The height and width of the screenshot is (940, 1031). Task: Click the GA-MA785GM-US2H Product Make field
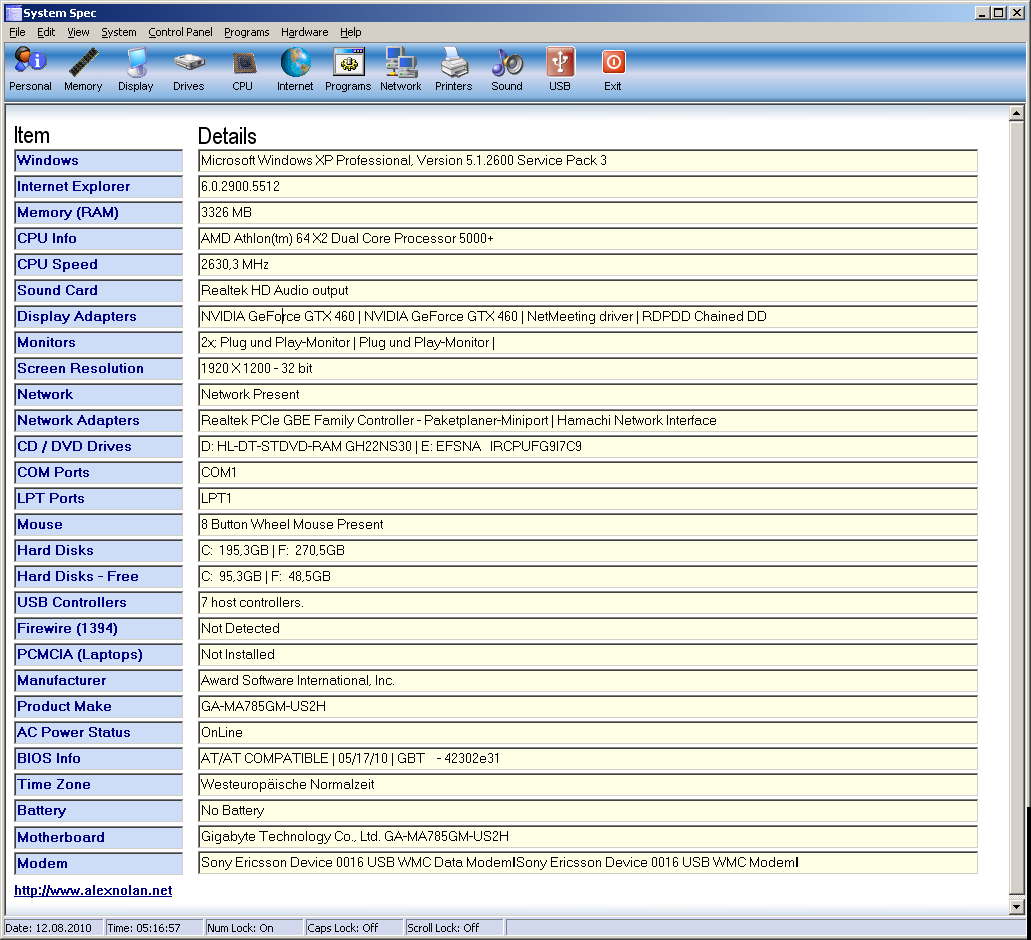tap(588, 707)
